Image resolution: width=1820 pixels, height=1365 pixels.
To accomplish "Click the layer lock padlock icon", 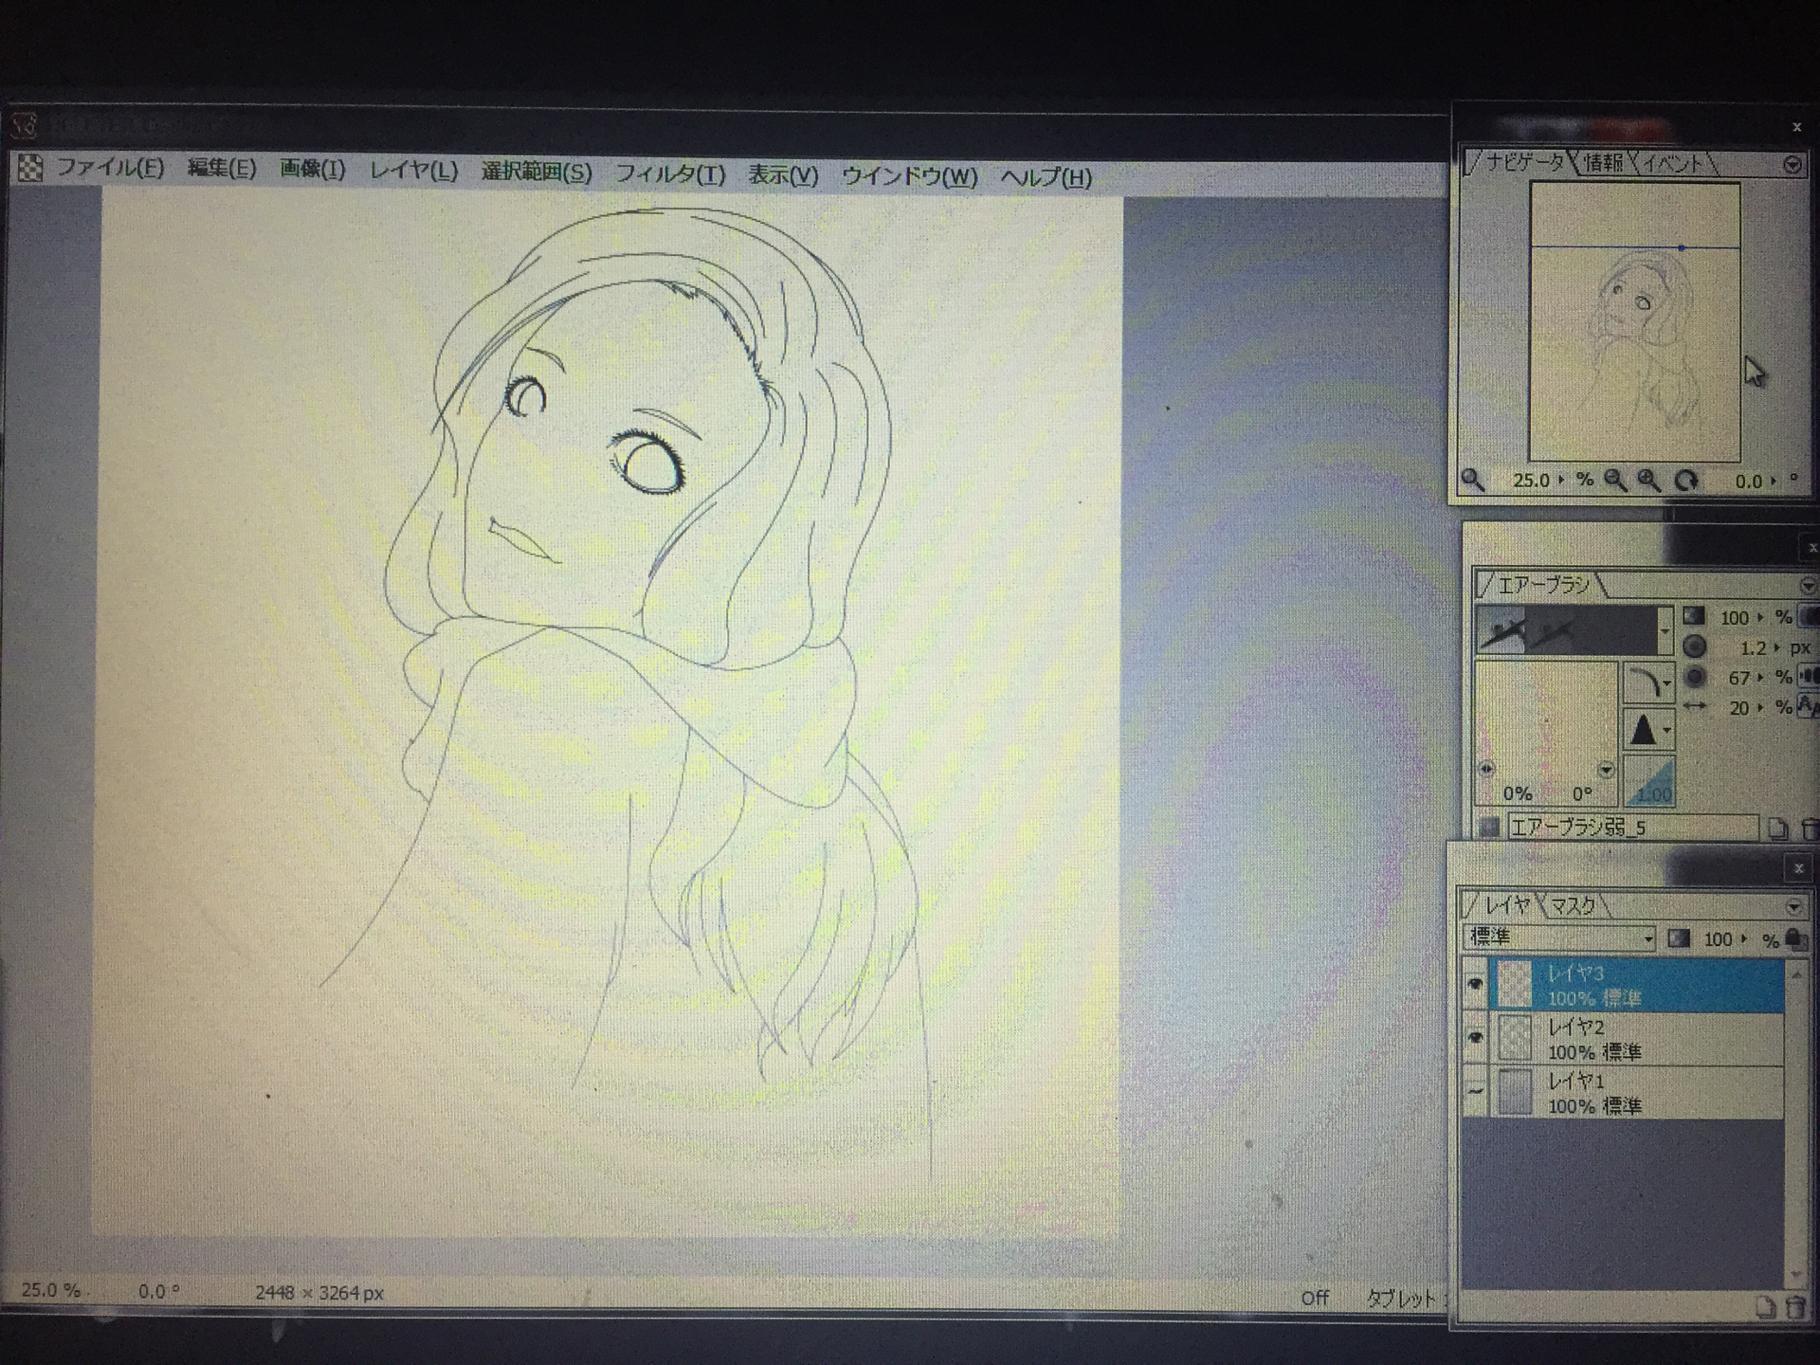I will click(x=1795, y=938).
